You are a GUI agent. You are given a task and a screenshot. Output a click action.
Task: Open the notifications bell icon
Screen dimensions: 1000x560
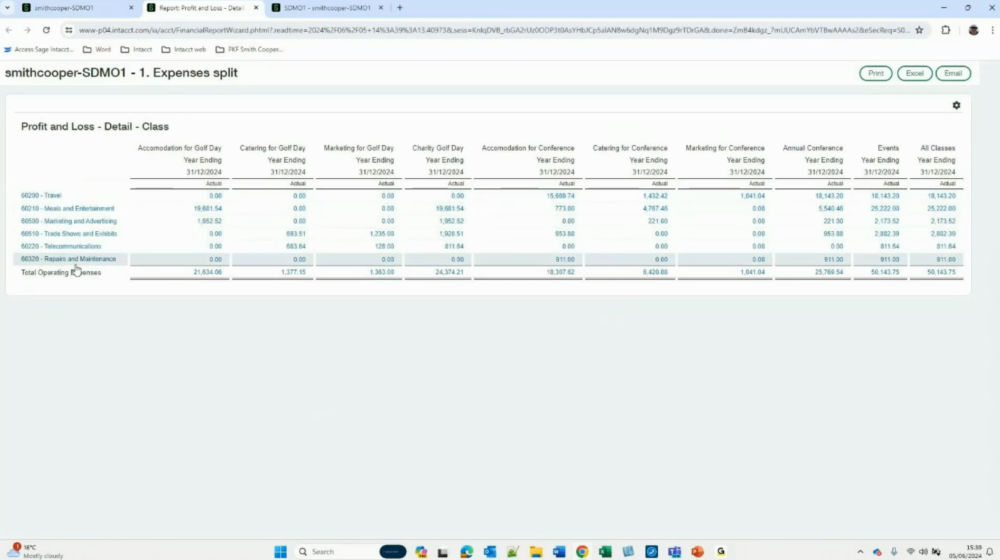989,552
